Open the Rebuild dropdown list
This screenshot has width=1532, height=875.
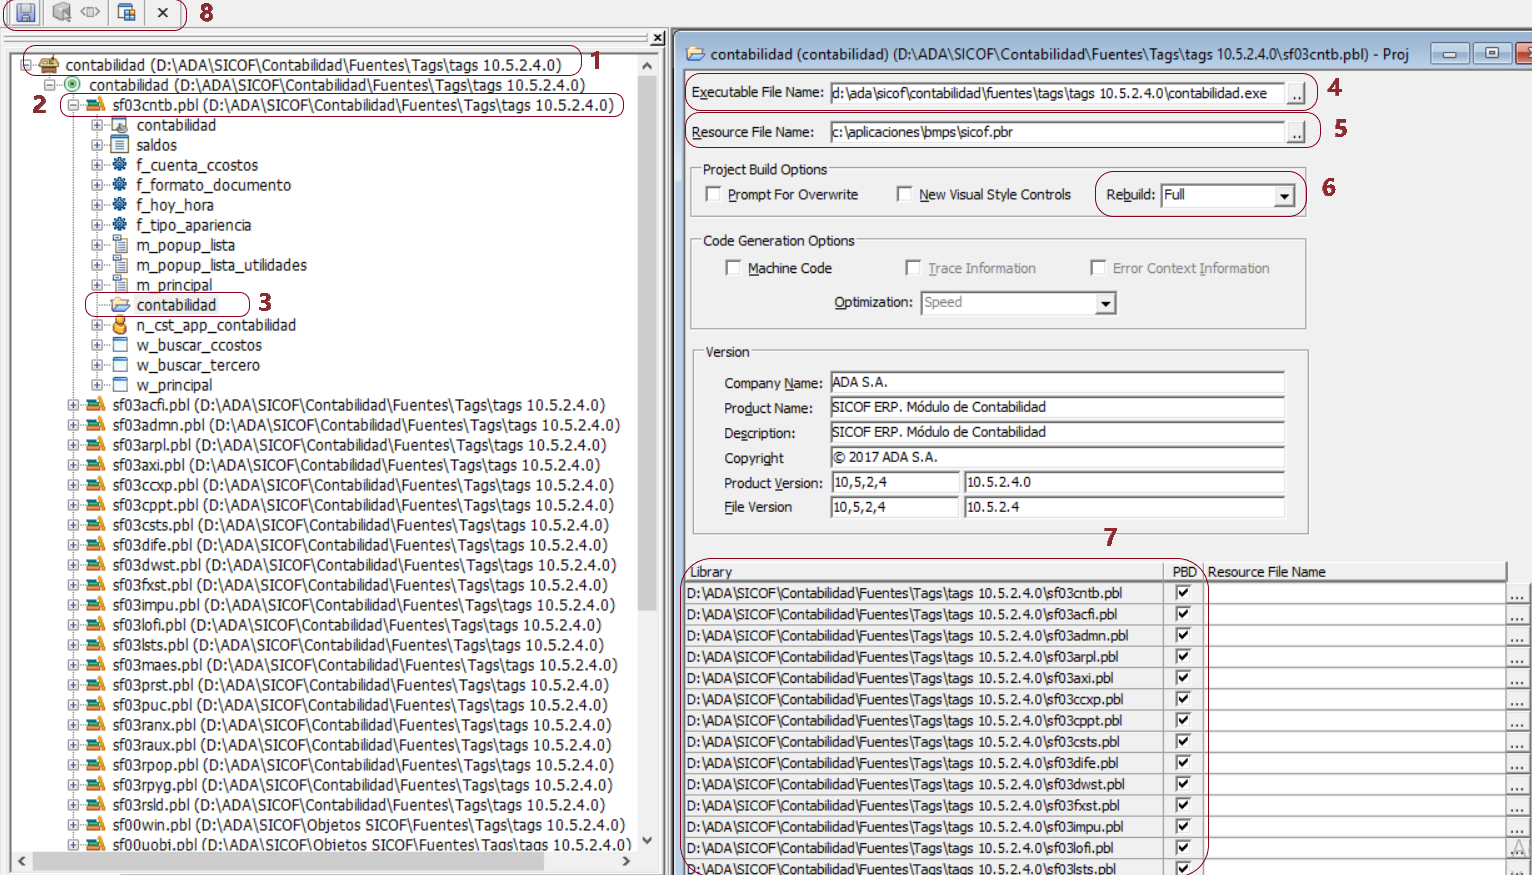coord(1284,196)
